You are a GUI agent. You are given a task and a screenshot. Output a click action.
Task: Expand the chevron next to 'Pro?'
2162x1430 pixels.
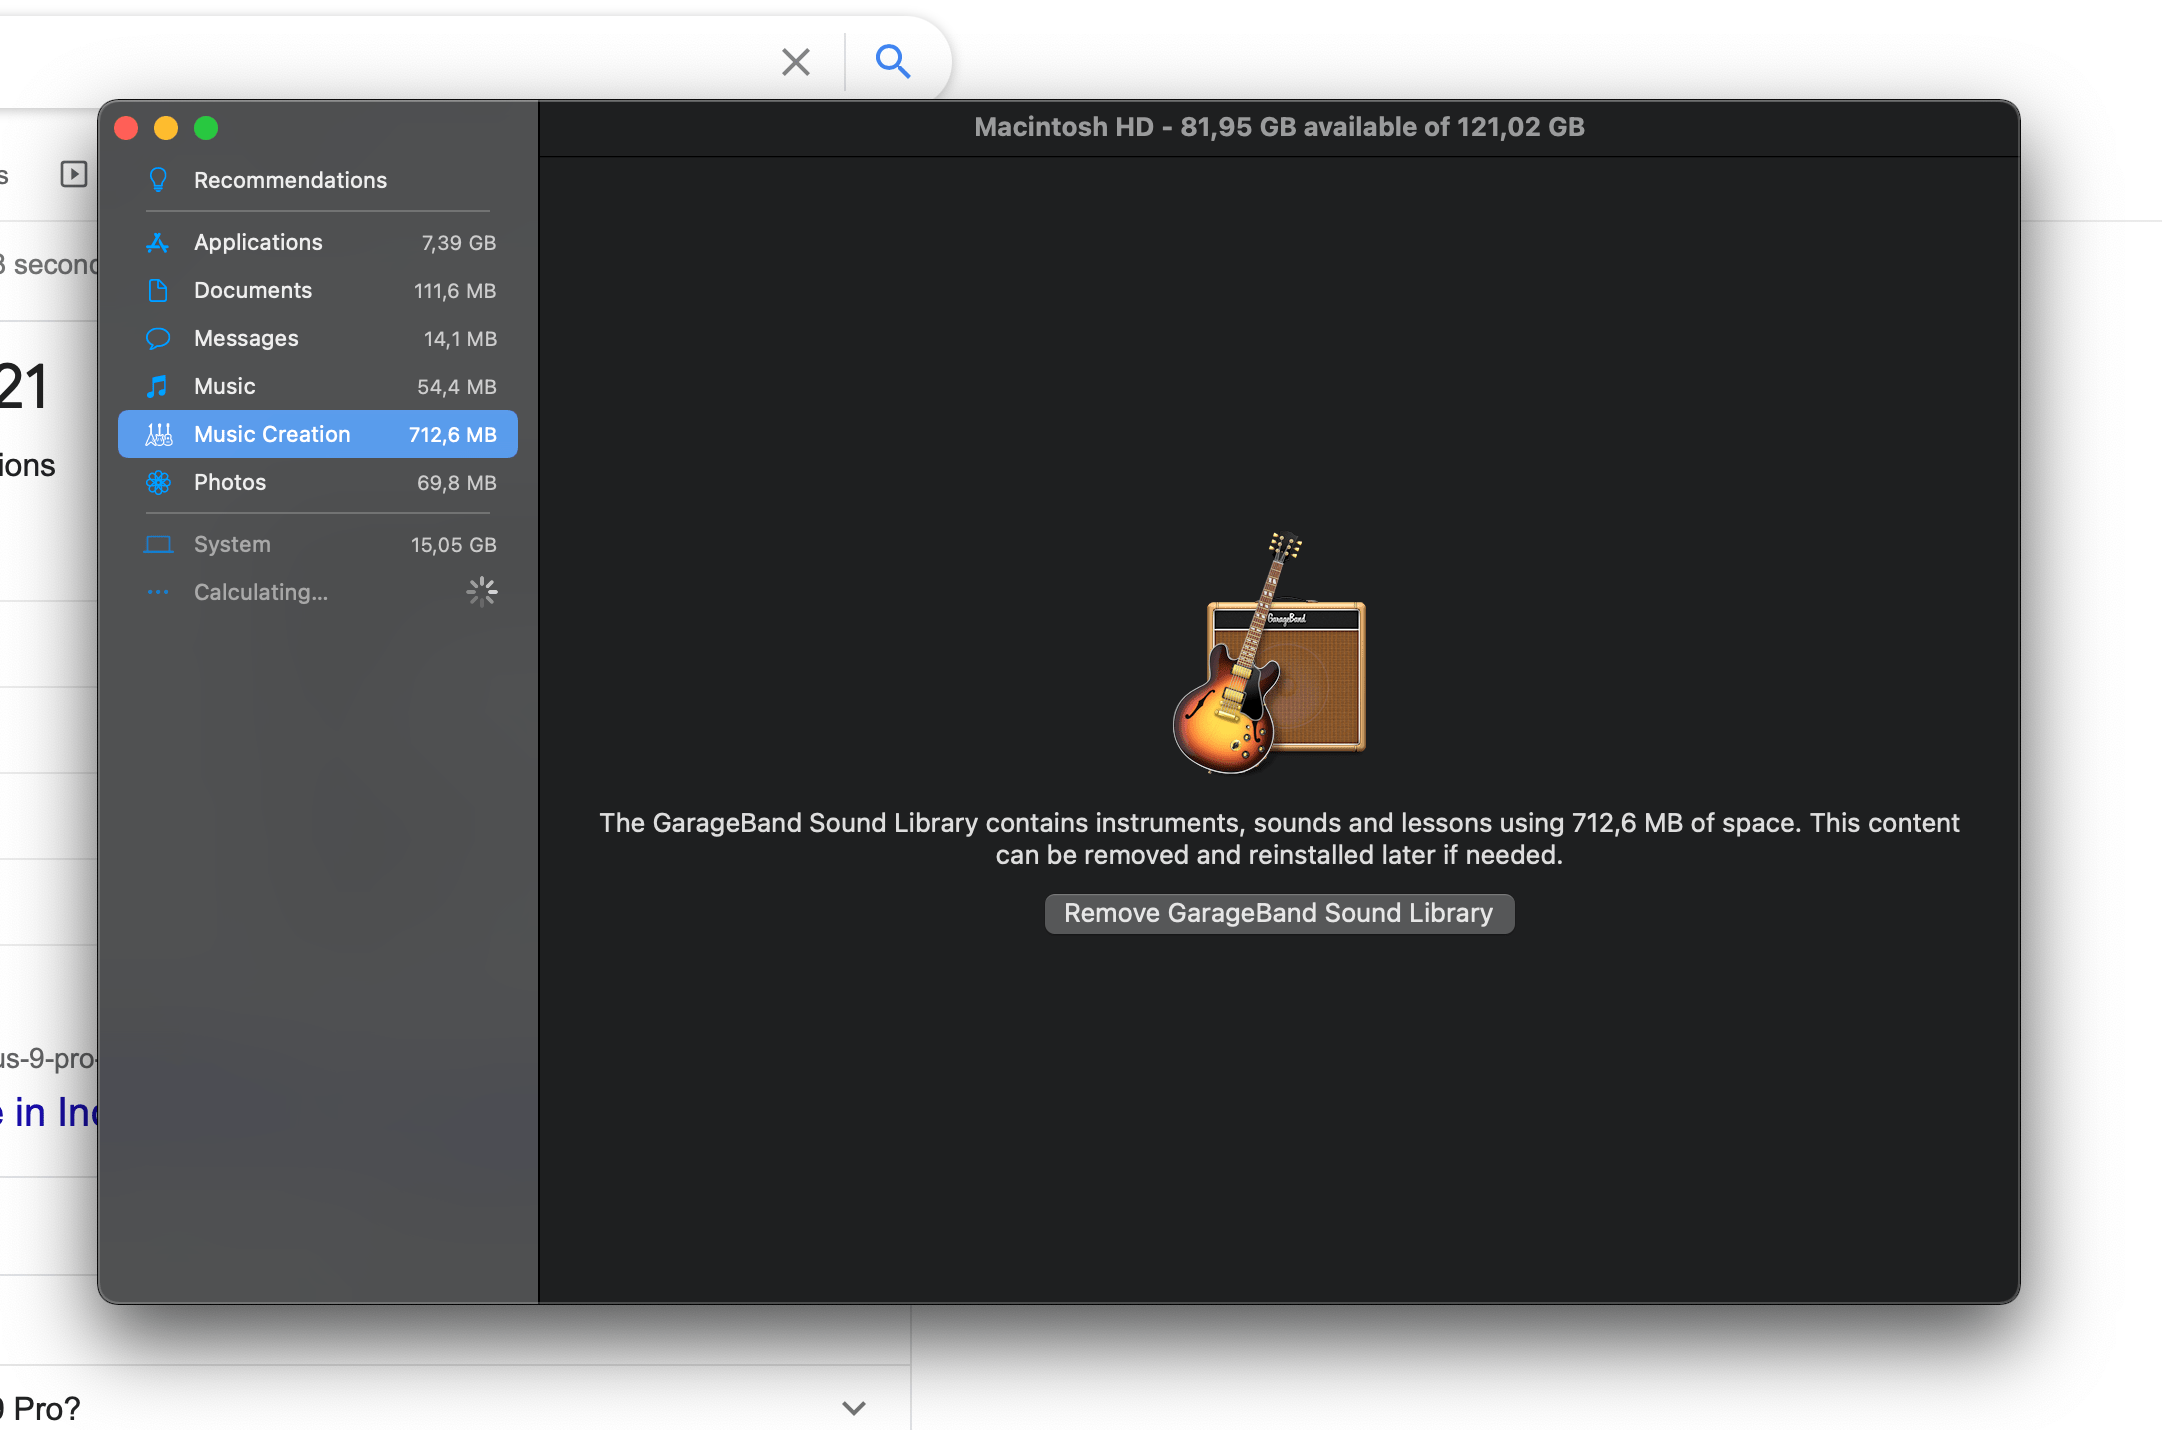pos(853,1408)
